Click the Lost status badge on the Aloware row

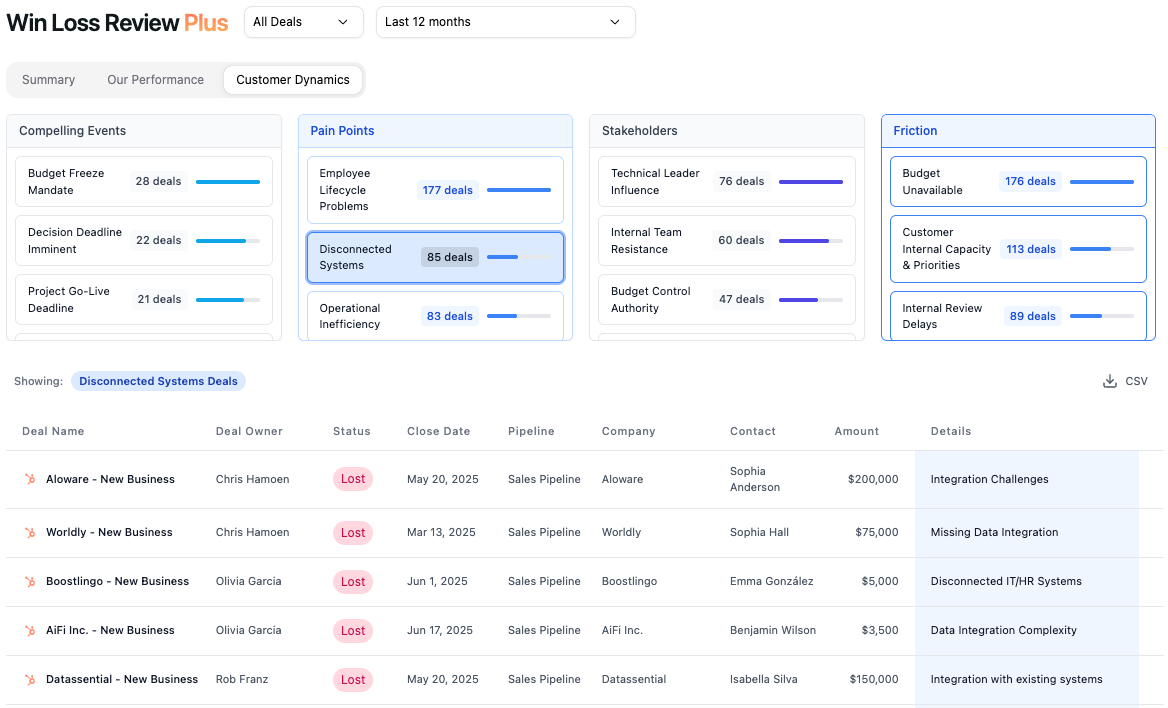(x=352, y=479)
